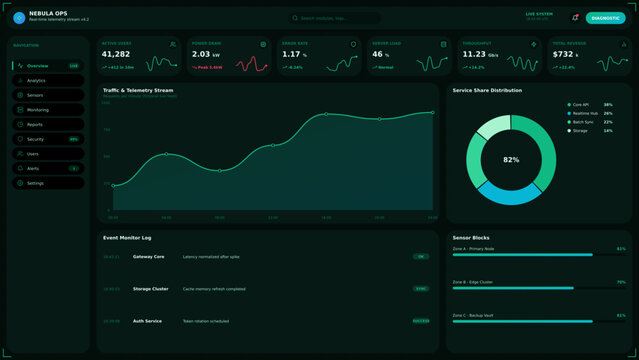This screenshot has width=639, height=360.
Task: Click the Zone C - Backup Vault progress bar
Action: click(539, 321)
